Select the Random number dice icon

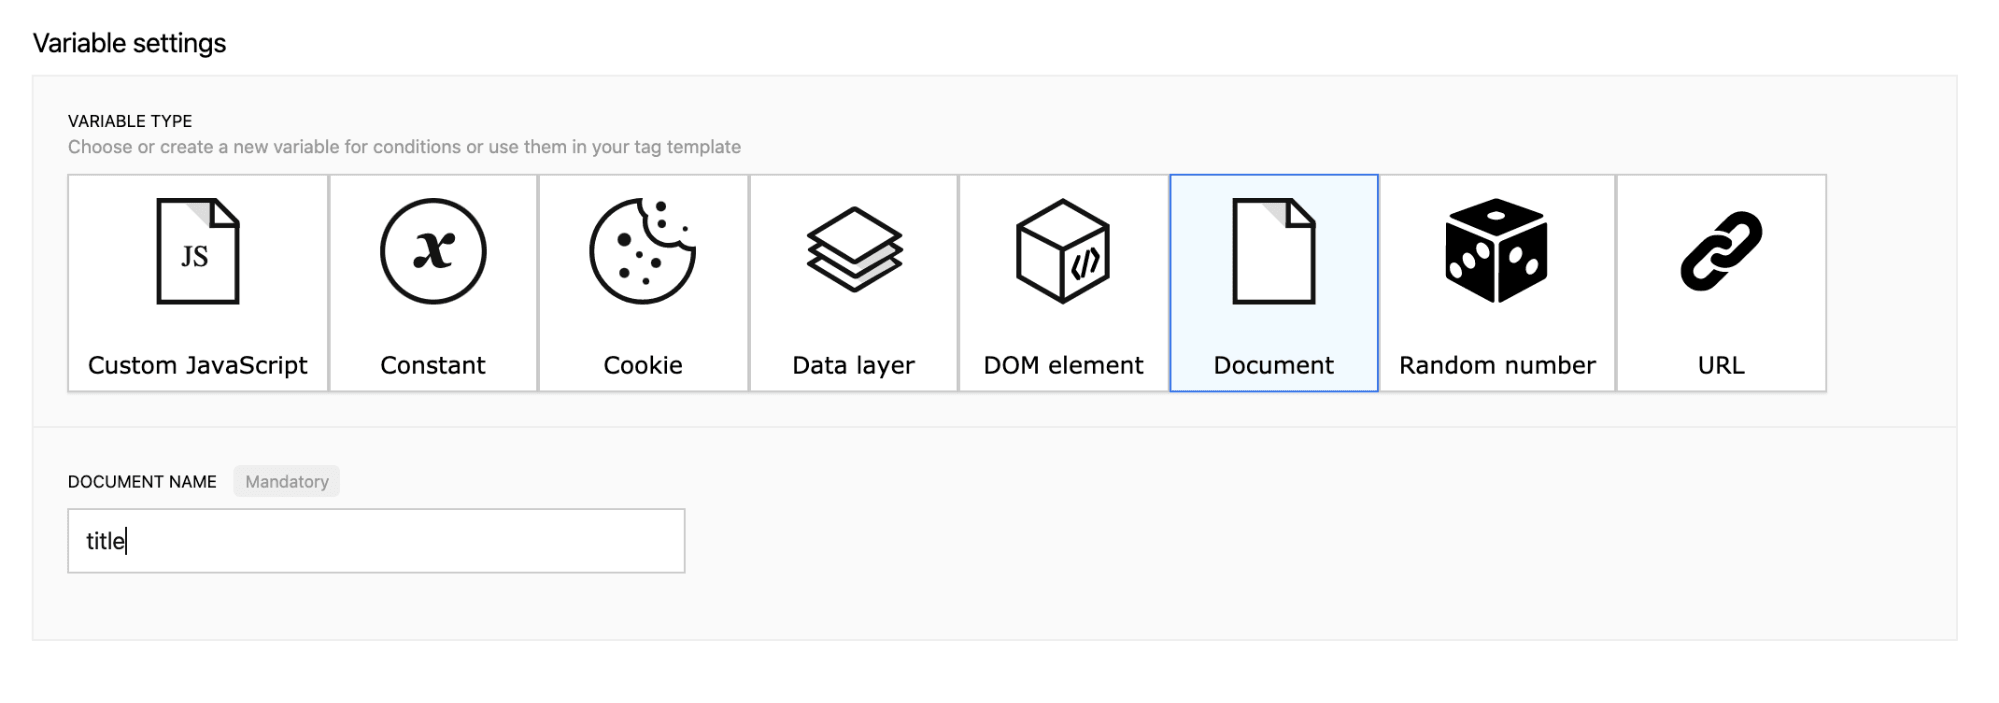pos(1496,251)
